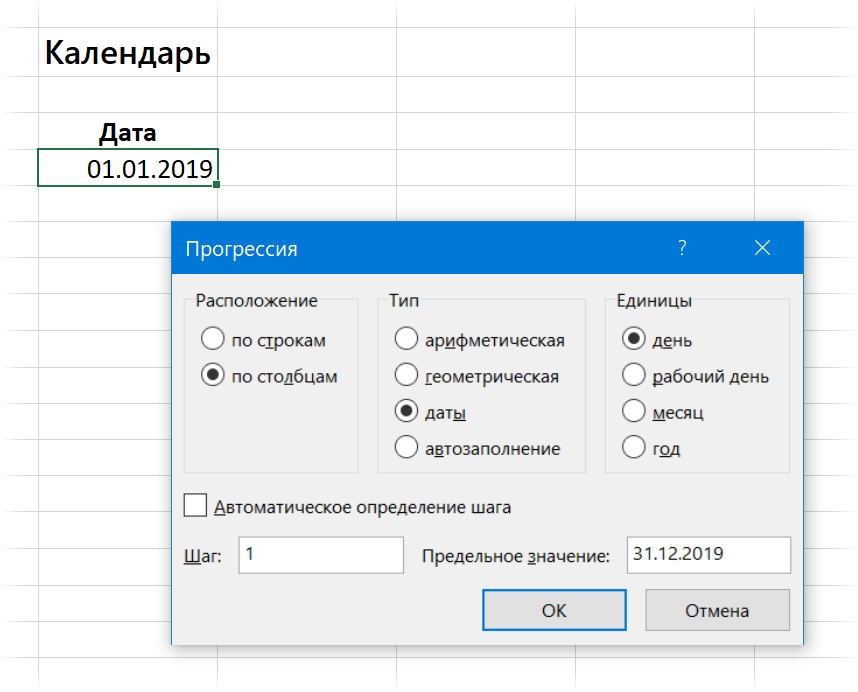
Task: Select the 'по столбцам' radio button
Action: click(212, 375)
